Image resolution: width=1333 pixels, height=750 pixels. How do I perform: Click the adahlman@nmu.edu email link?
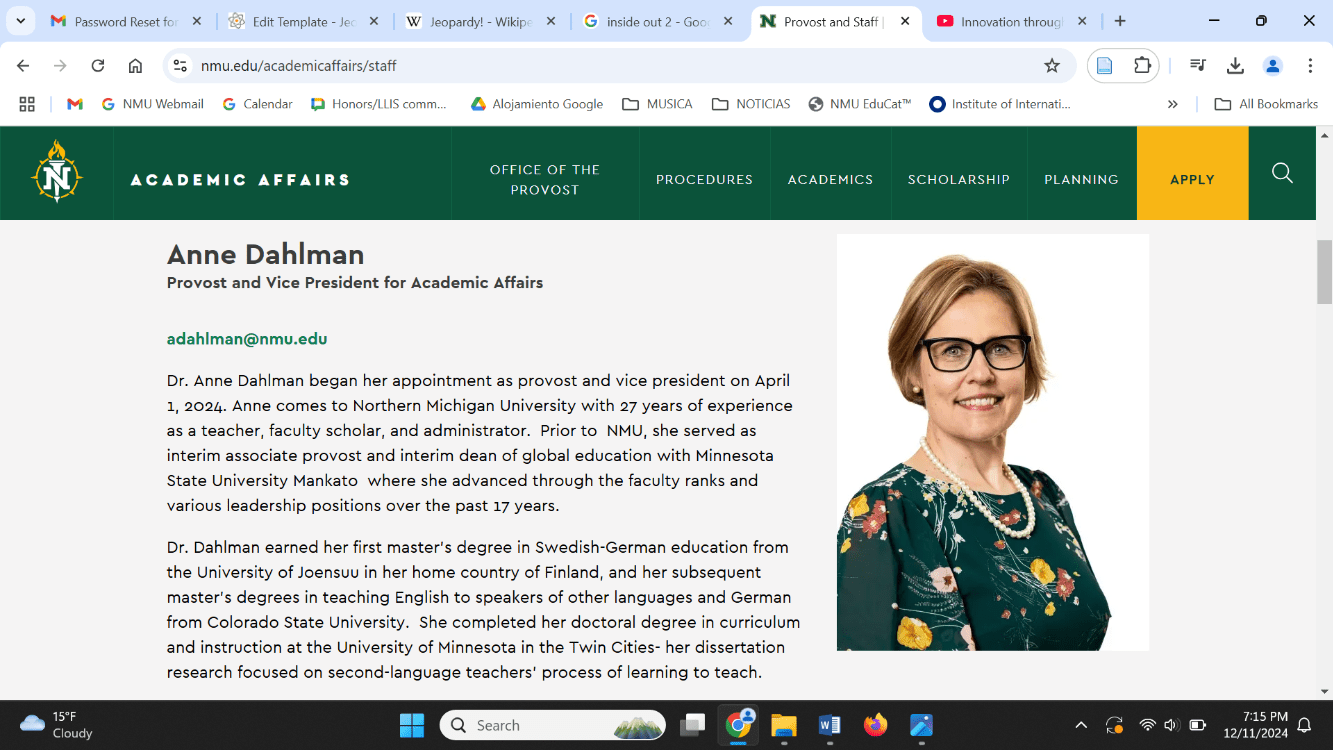tap(247, 339)
